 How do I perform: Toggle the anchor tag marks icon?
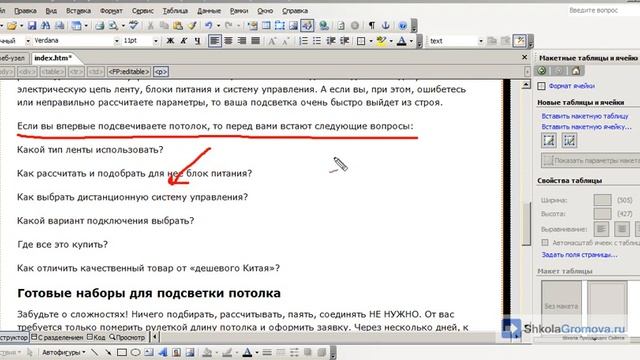point(385,26)
